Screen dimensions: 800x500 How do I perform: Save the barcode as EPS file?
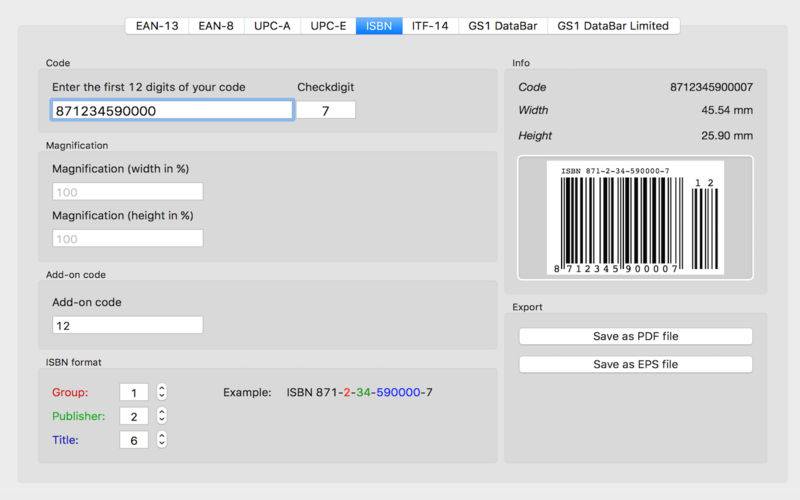point(636,364)
